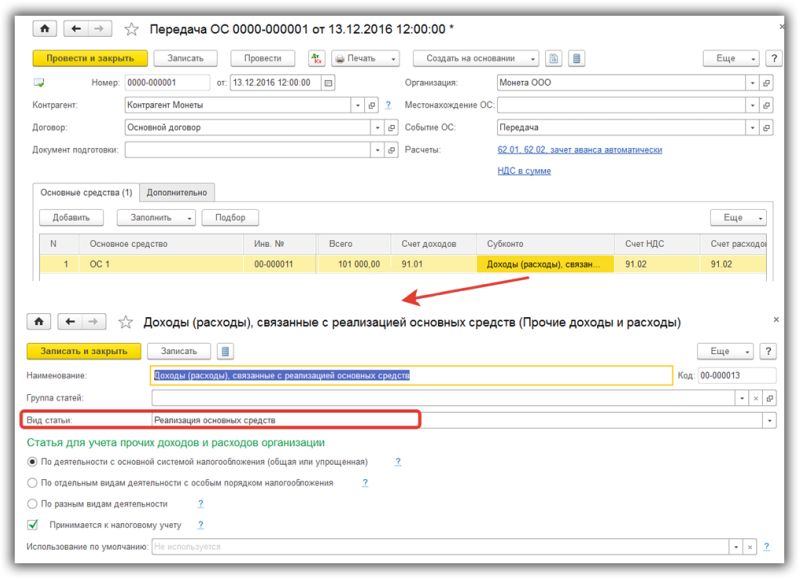Open the Документ подготовки record with the open icon

(391, 150)
